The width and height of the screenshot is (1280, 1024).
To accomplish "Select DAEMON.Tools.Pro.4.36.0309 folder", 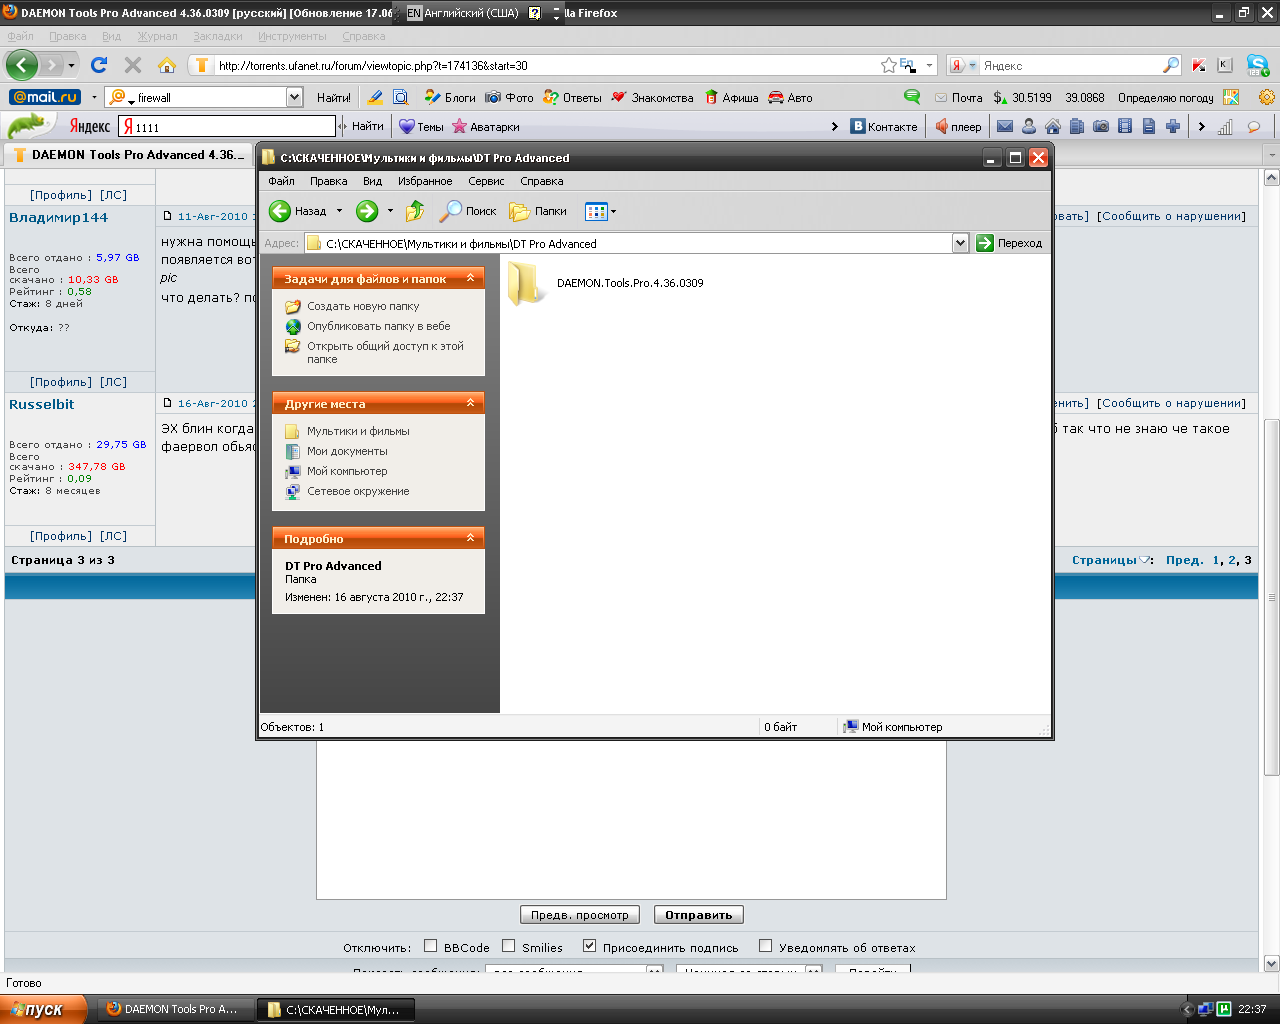I will pos(605,283).
